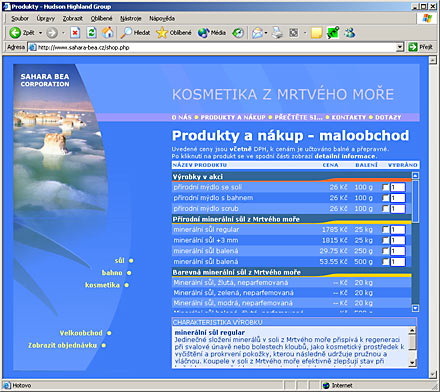Image resolution: width=440 pixels, height=392 pixels.
Task: Click product list scroll up arrow
Action: [415, 176]
